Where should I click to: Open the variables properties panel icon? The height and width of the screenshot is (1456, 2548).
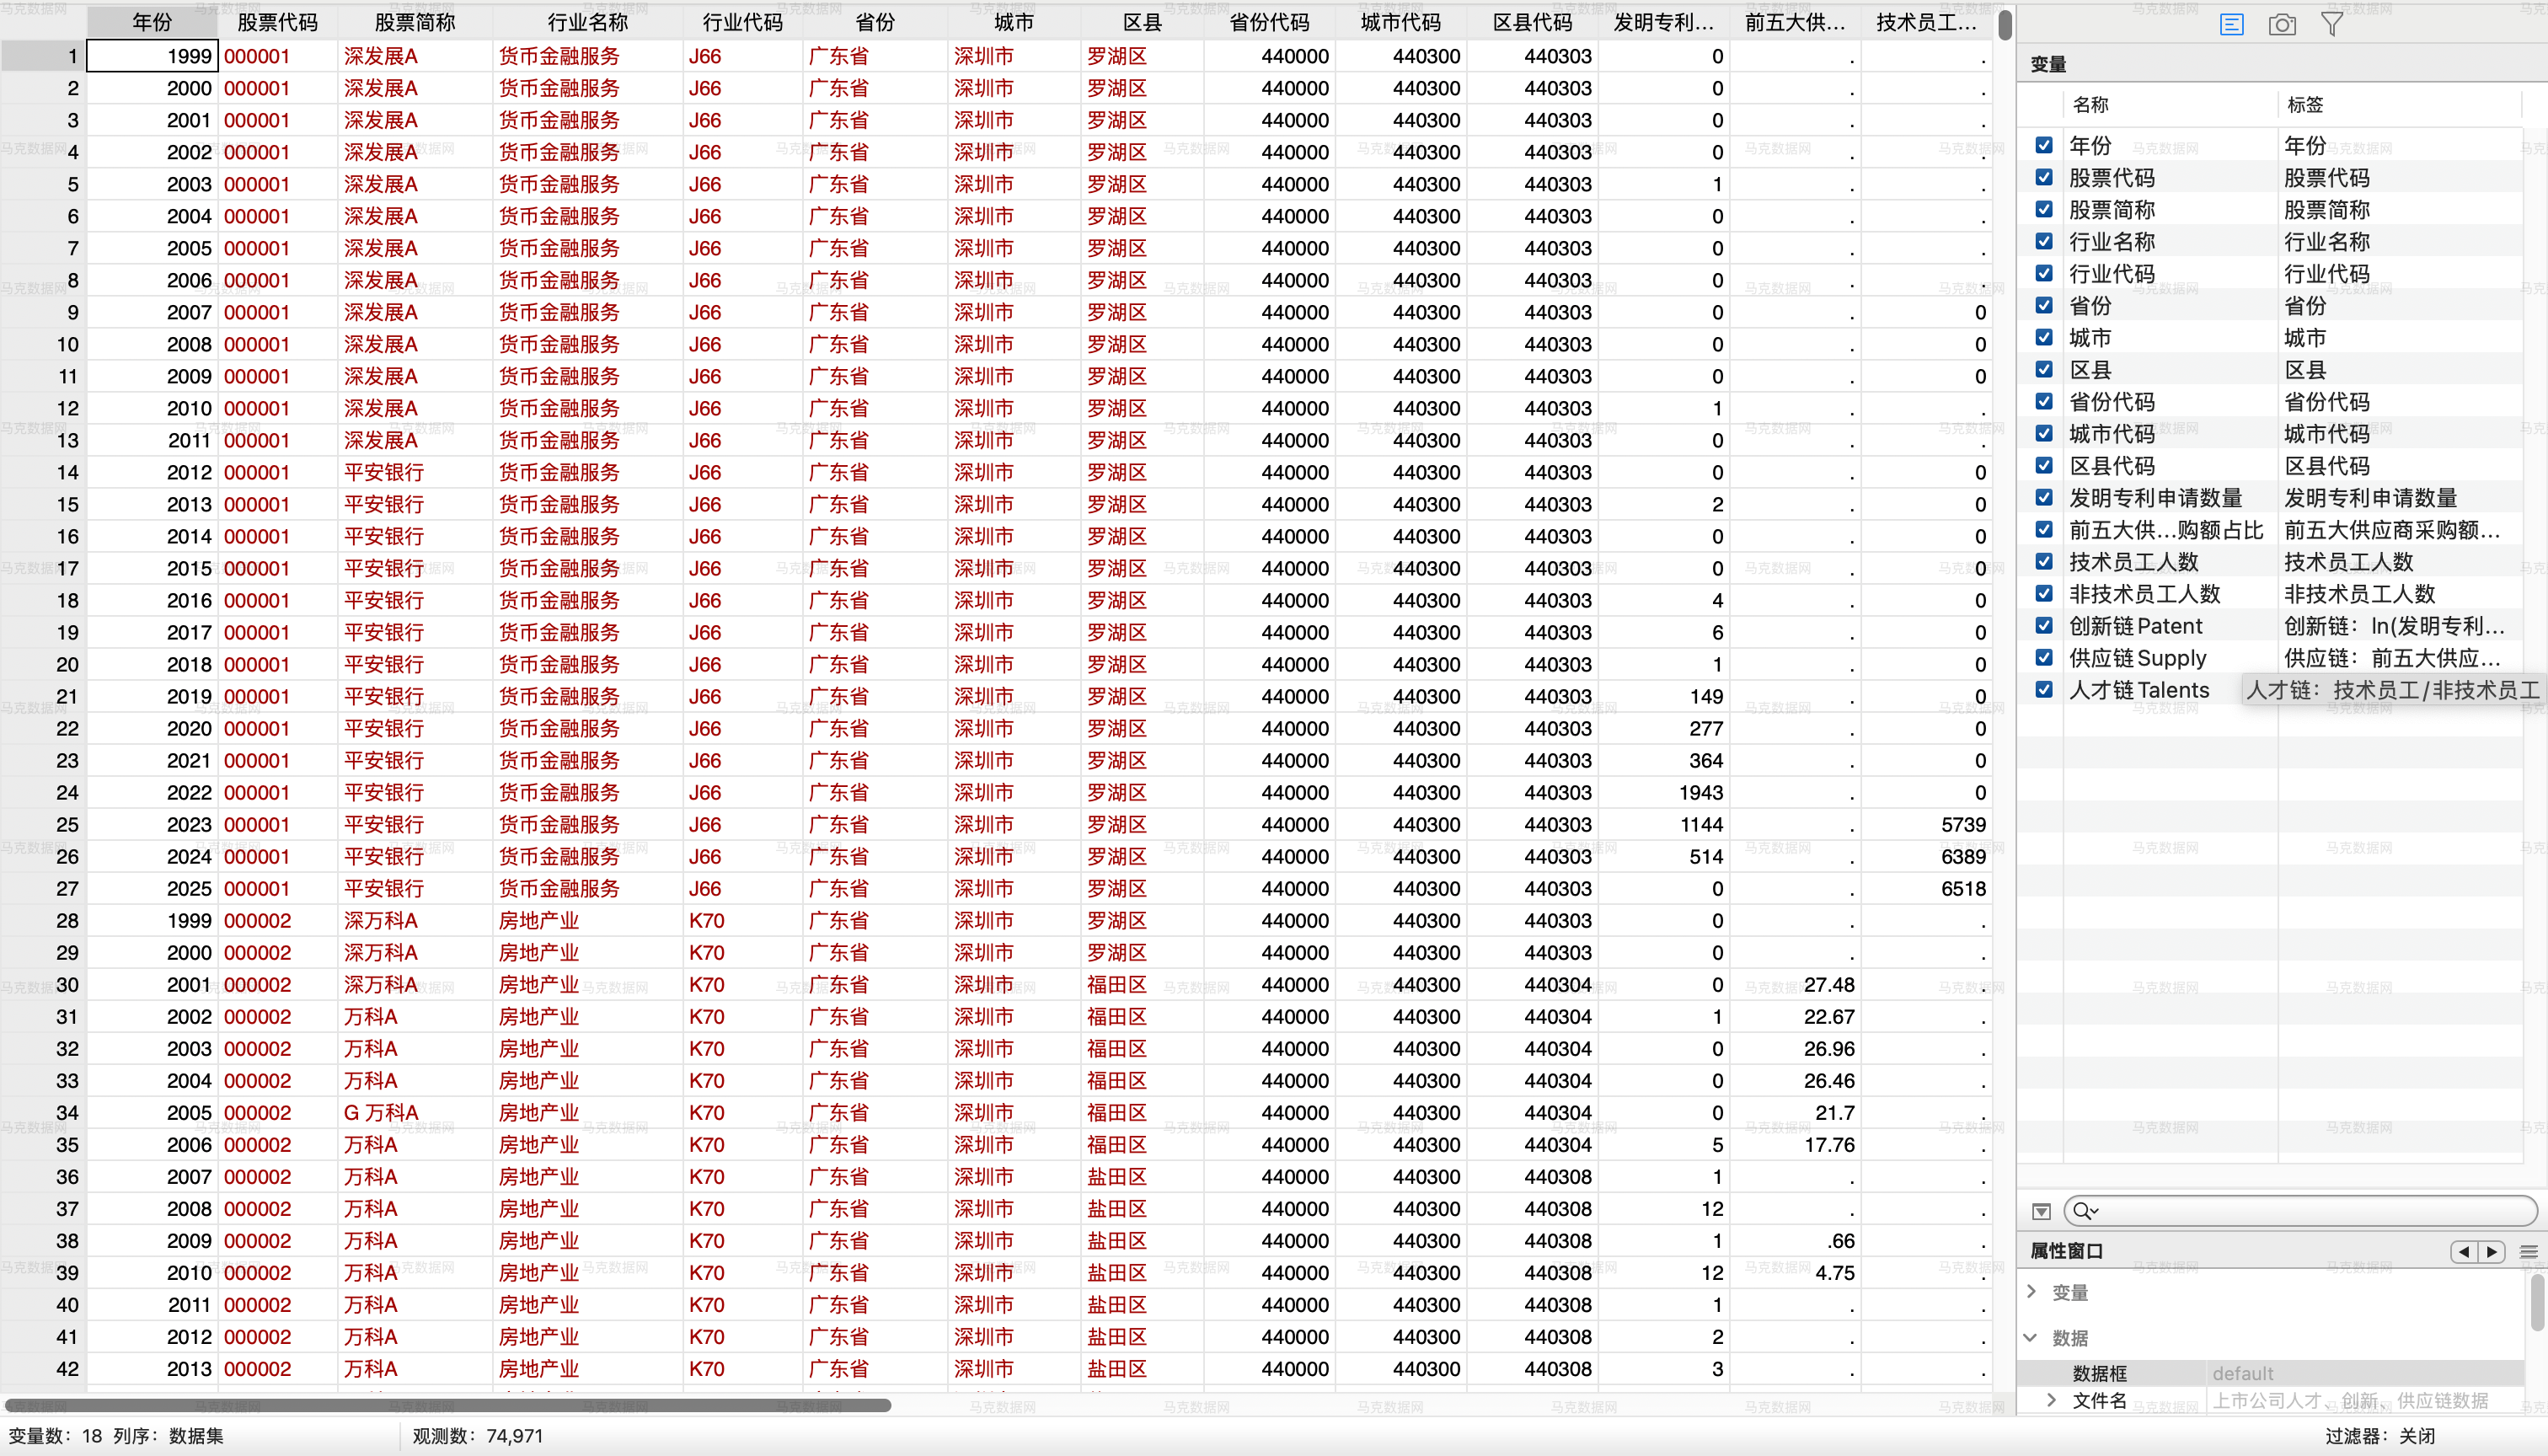(2231, 24)
